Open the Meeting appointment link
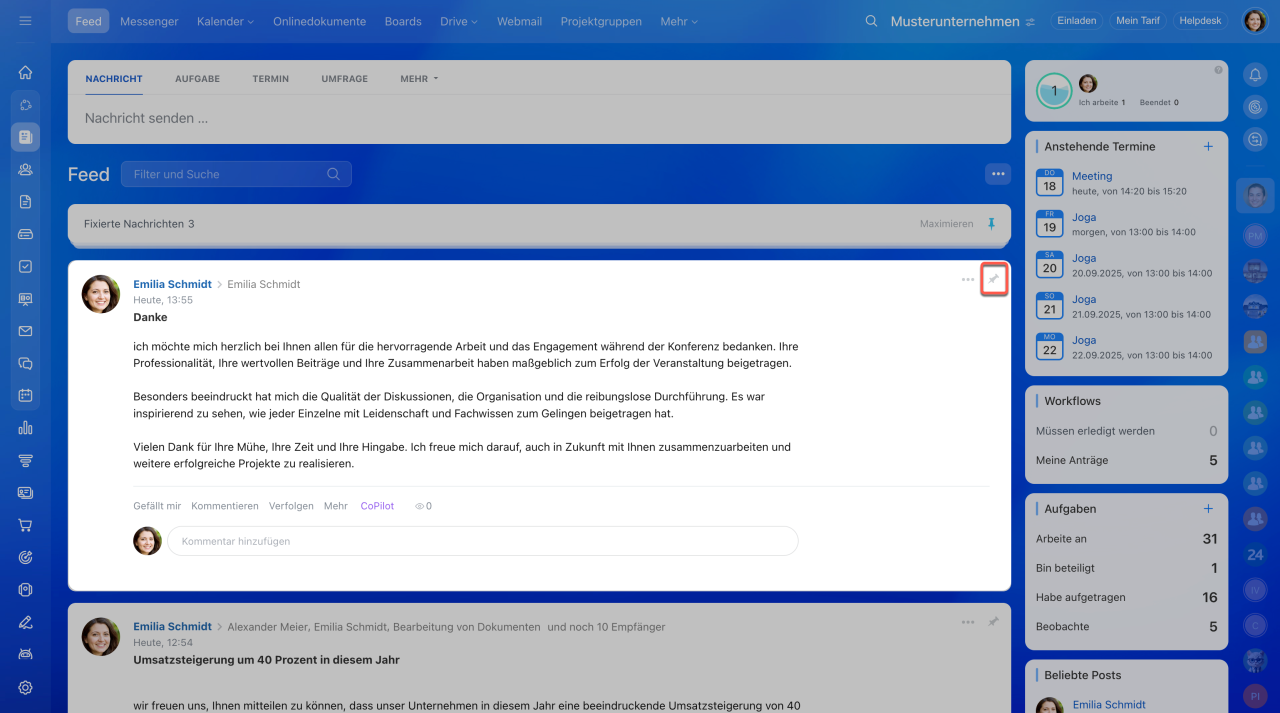This screenshot has height=713, width=1280. pos(1092,176)
